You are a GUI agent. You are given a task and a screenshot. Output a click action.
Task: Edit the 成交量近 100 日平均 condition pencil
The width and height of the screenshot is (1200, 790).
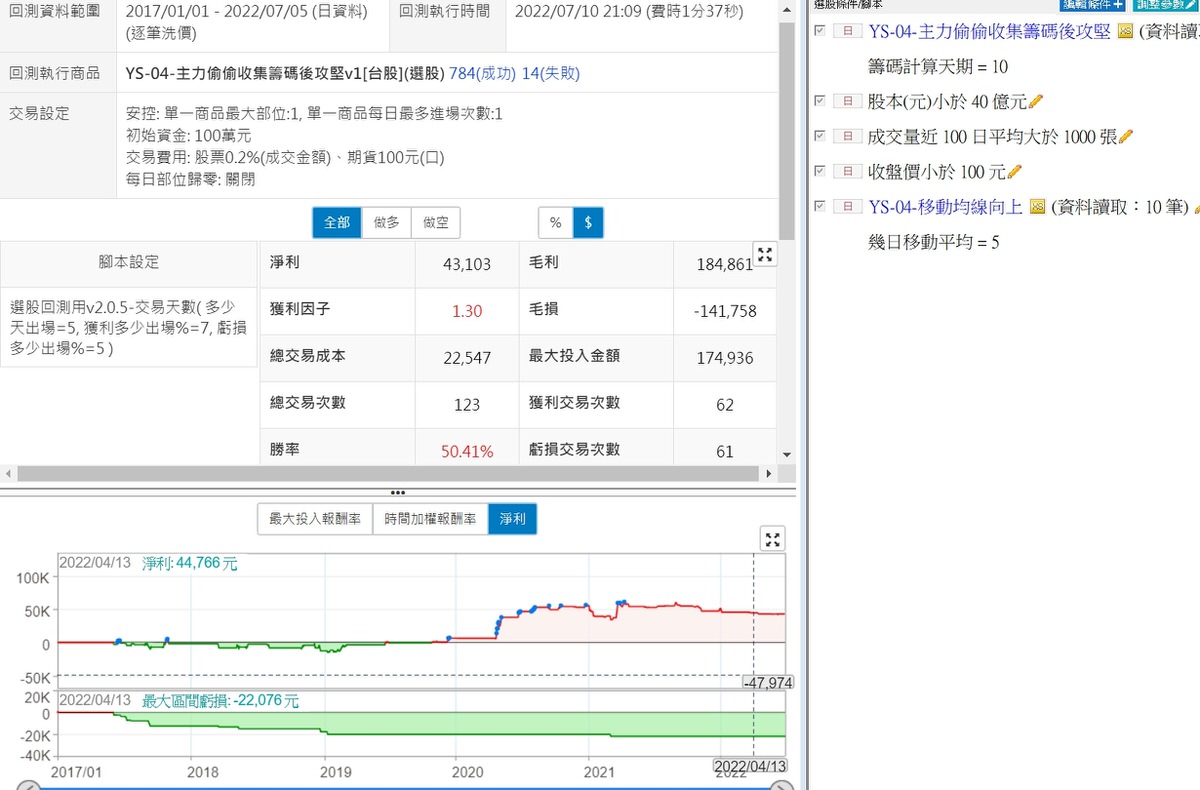click(x=1126, y=136)
